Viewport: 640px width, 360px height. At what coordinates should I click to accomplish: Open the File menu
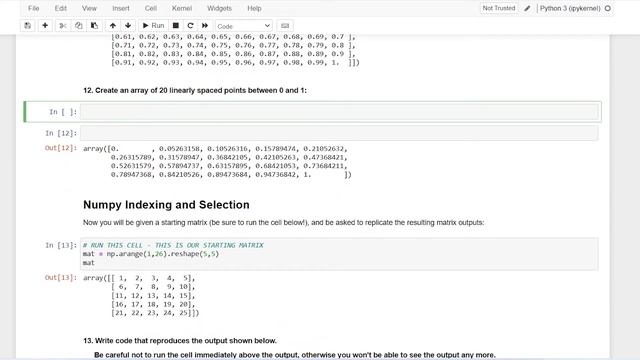coord(33,8)
